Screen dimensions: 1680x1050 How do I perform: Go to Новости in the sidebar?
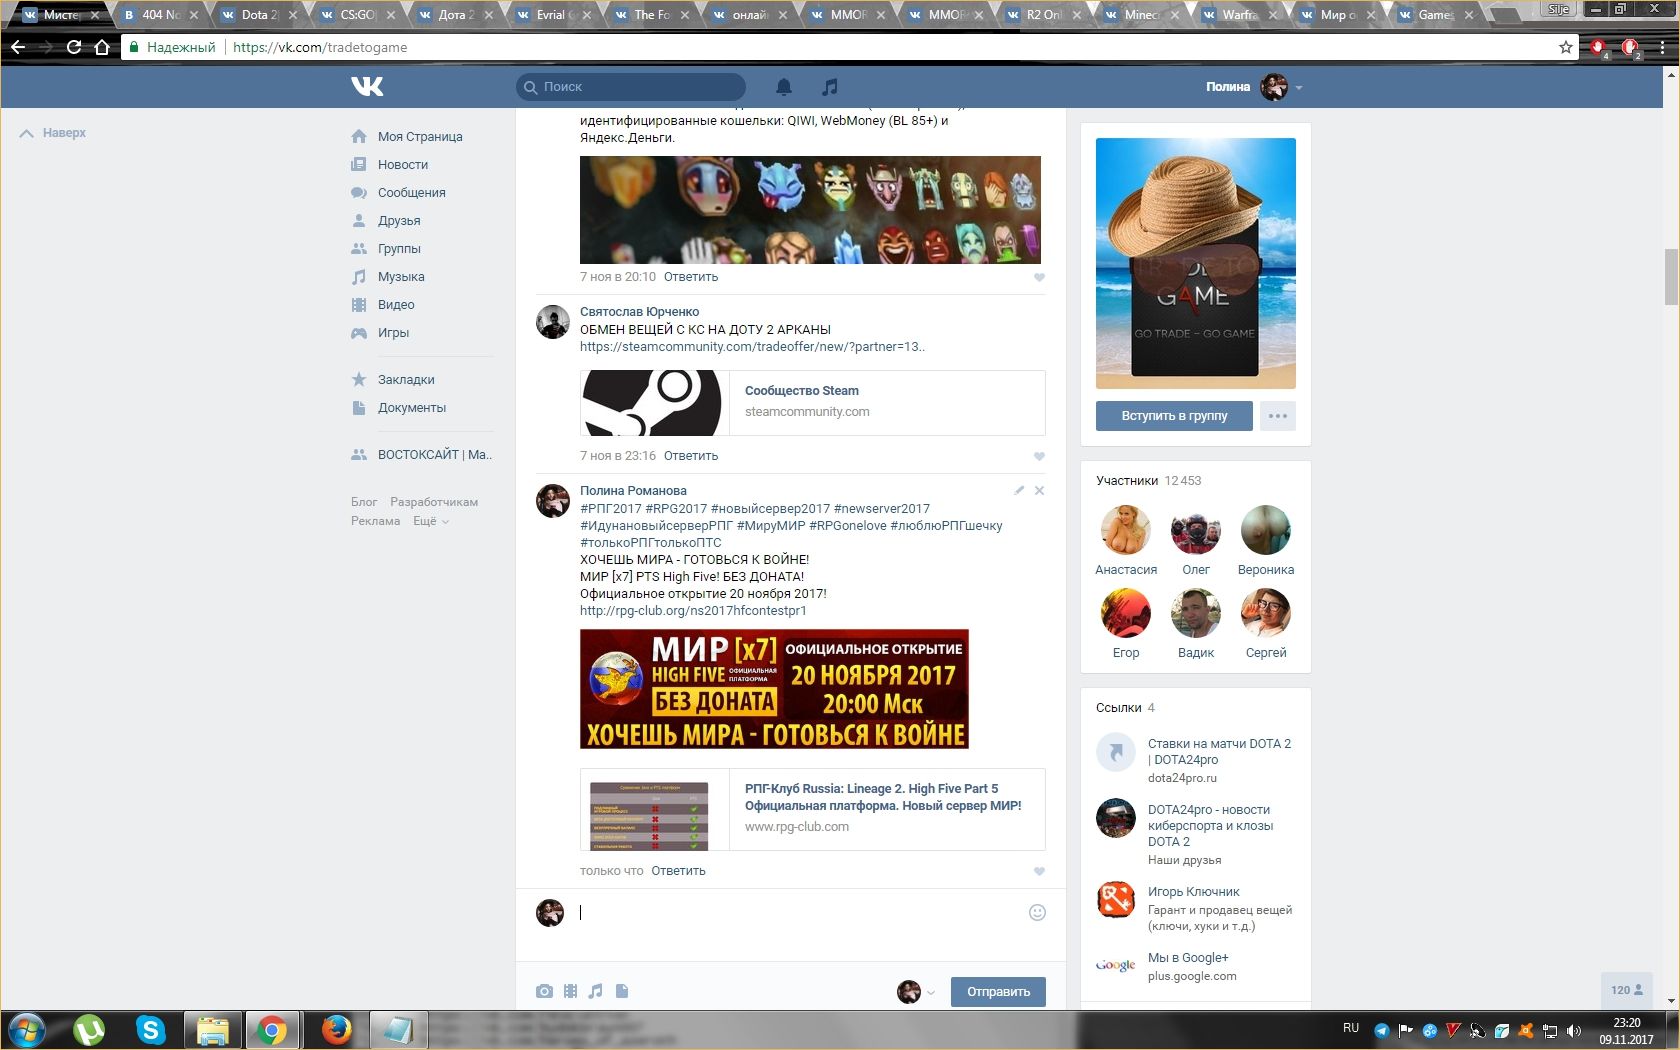pos(403,165)
